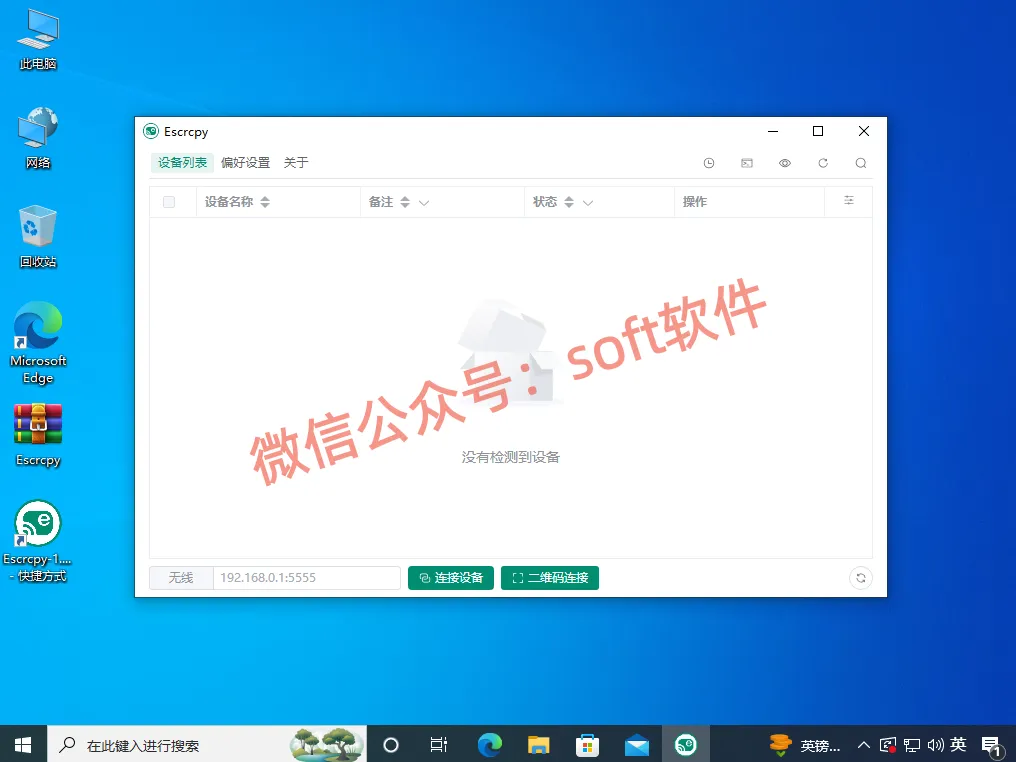Expand the 备注 column filter chevron

(x=424, y=203)
